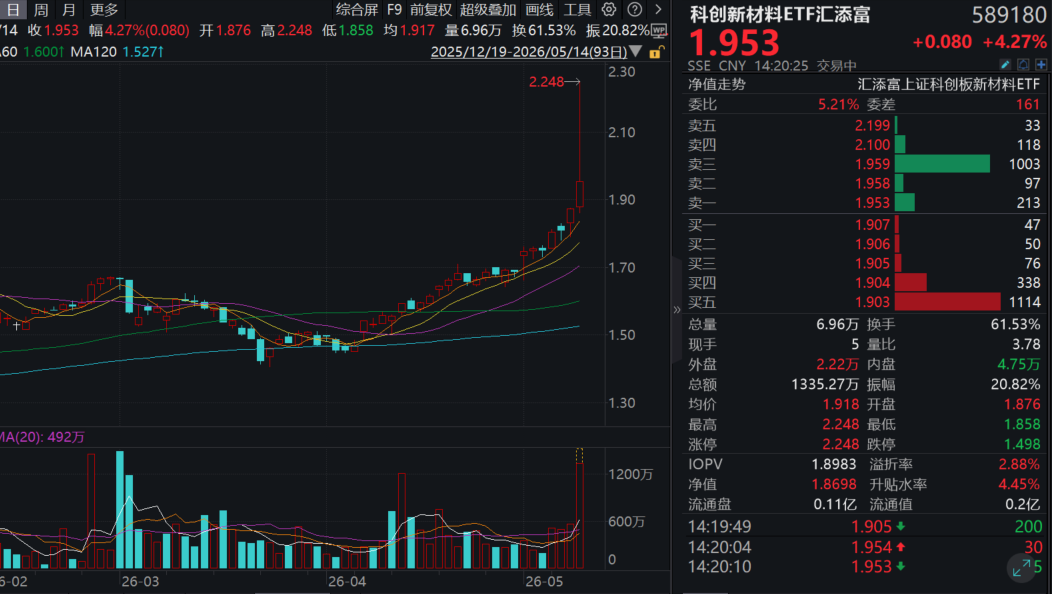1052x594 pixels.
Task: Click the 外盘 value 2.22万
Action: (837, 364)
